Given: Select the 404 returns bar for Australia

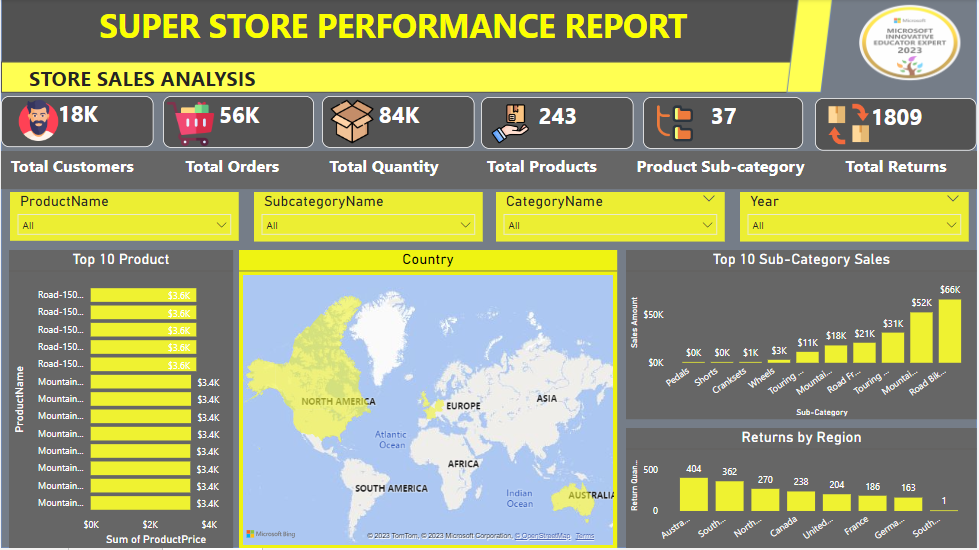Looking at the screenshot, I should (693, 494).
